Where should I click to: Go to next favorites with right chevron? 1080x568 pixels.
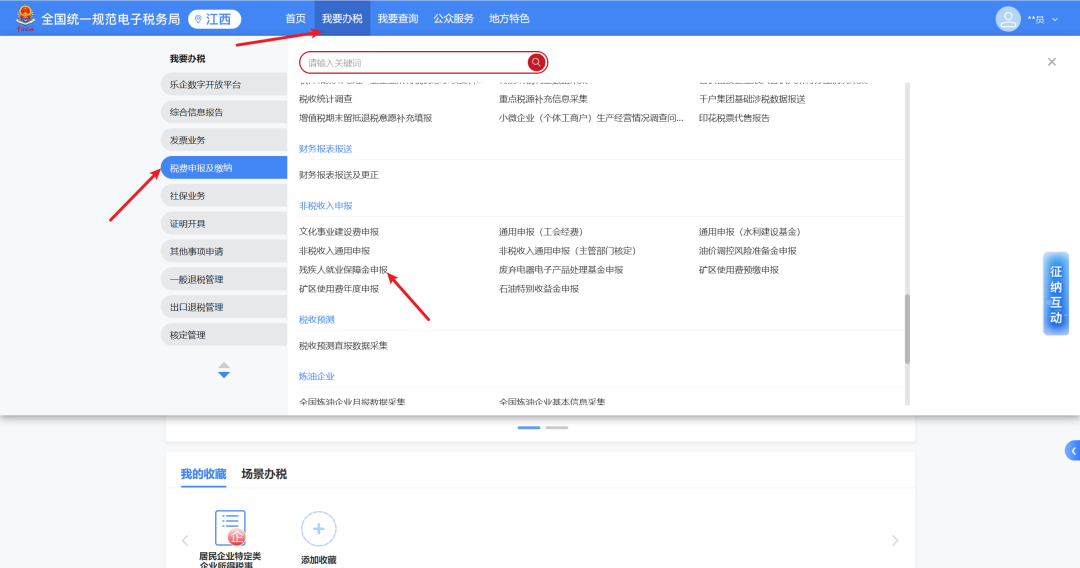pos(895,540)
